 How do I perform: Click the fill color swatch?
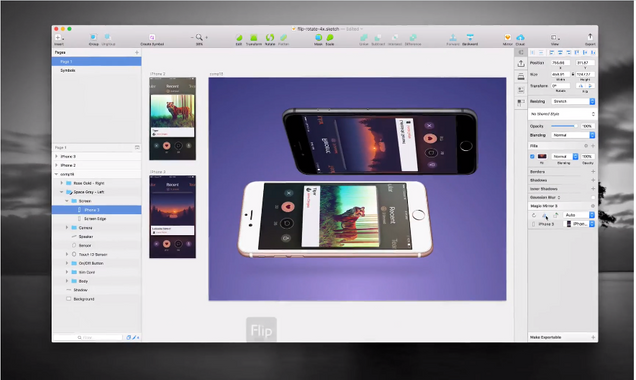pos(542,157)
